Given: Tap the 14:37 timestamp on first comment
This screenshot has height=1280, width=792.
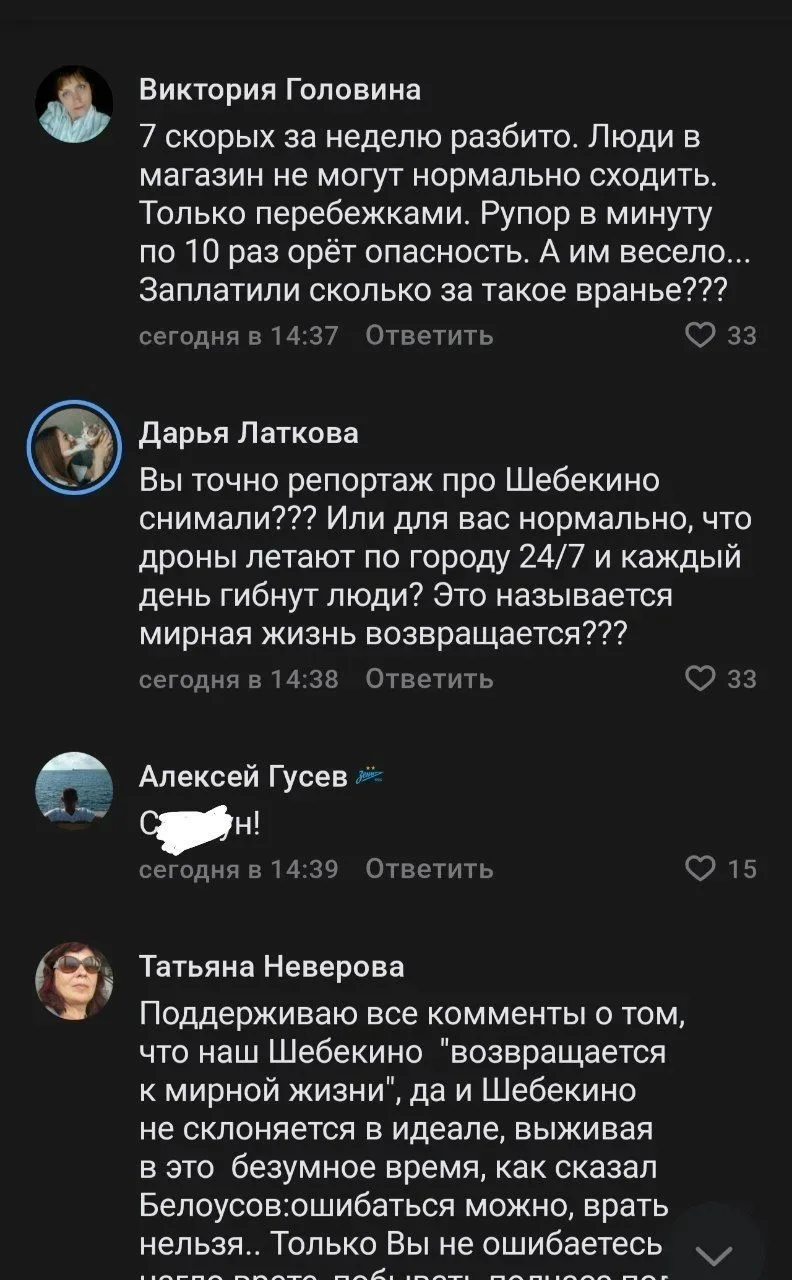Looking at the screenshot, I should pyautogui.click(x=238, y=336).
